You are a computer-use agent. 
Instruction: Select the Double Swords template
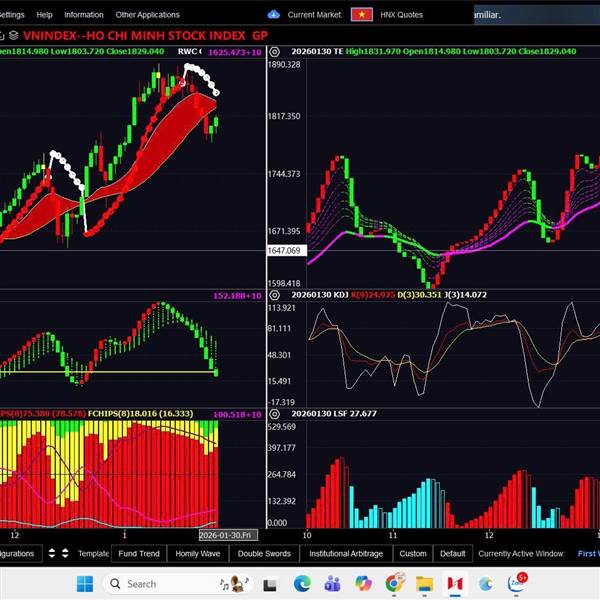point(264,553)
